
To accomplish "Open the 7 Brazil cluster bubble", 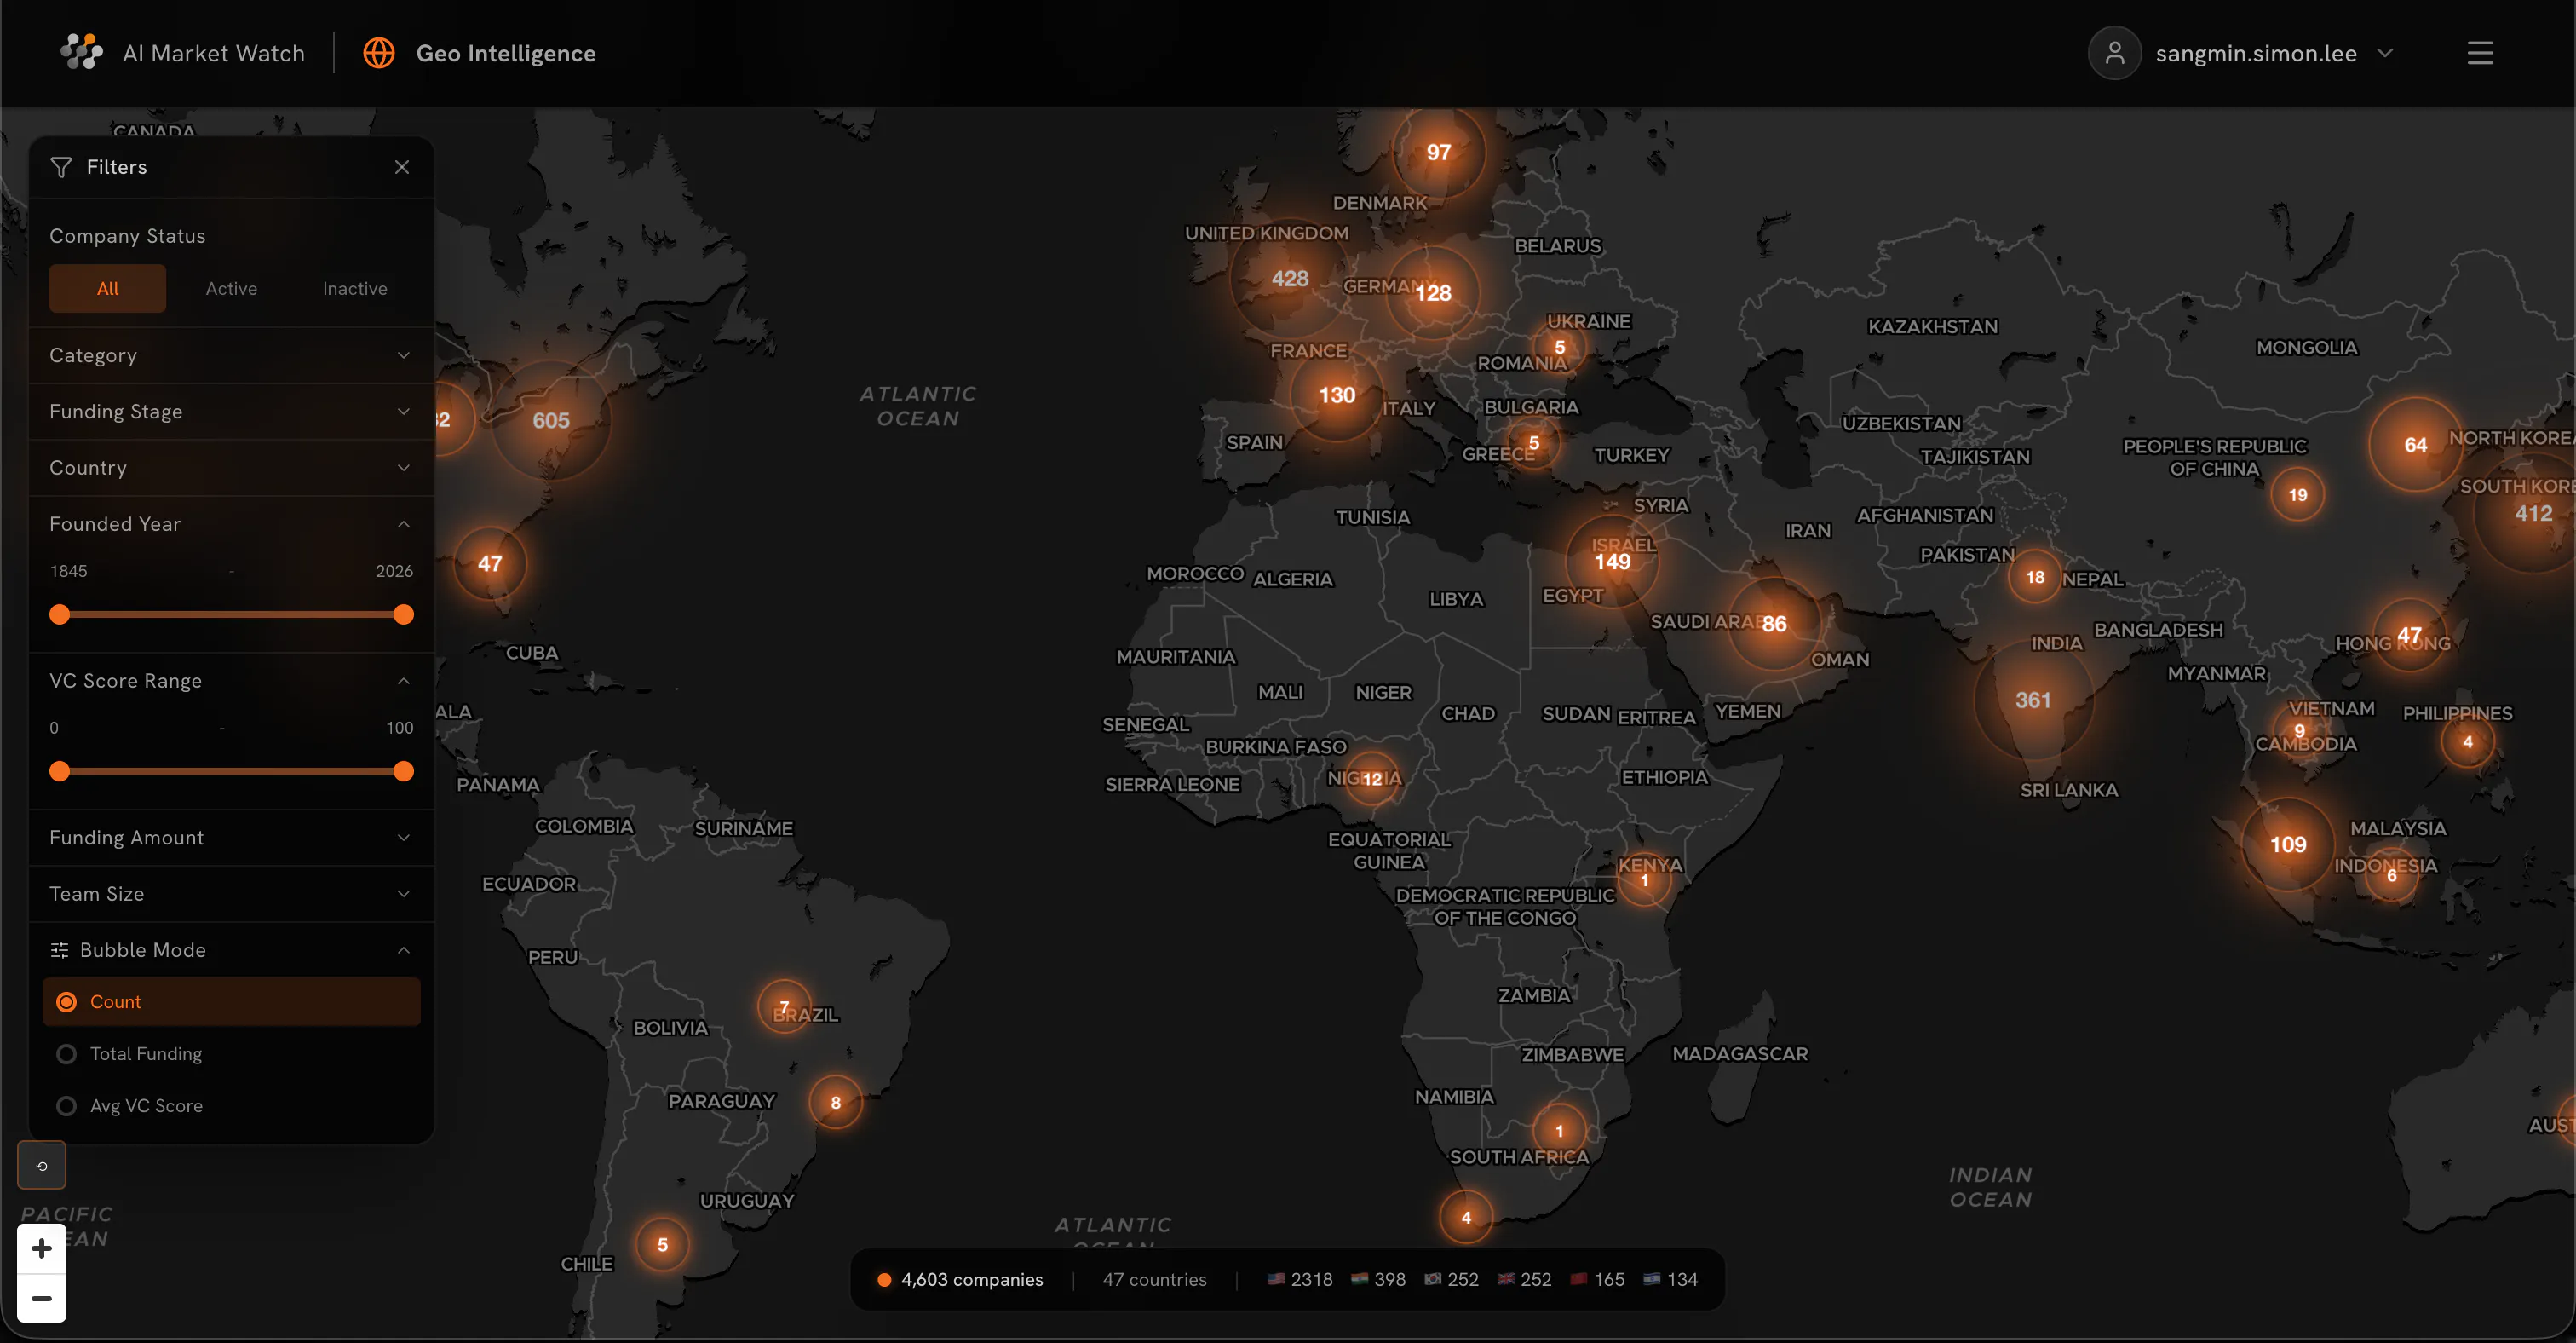I will pyautogui.click(x=784, y=1007).
